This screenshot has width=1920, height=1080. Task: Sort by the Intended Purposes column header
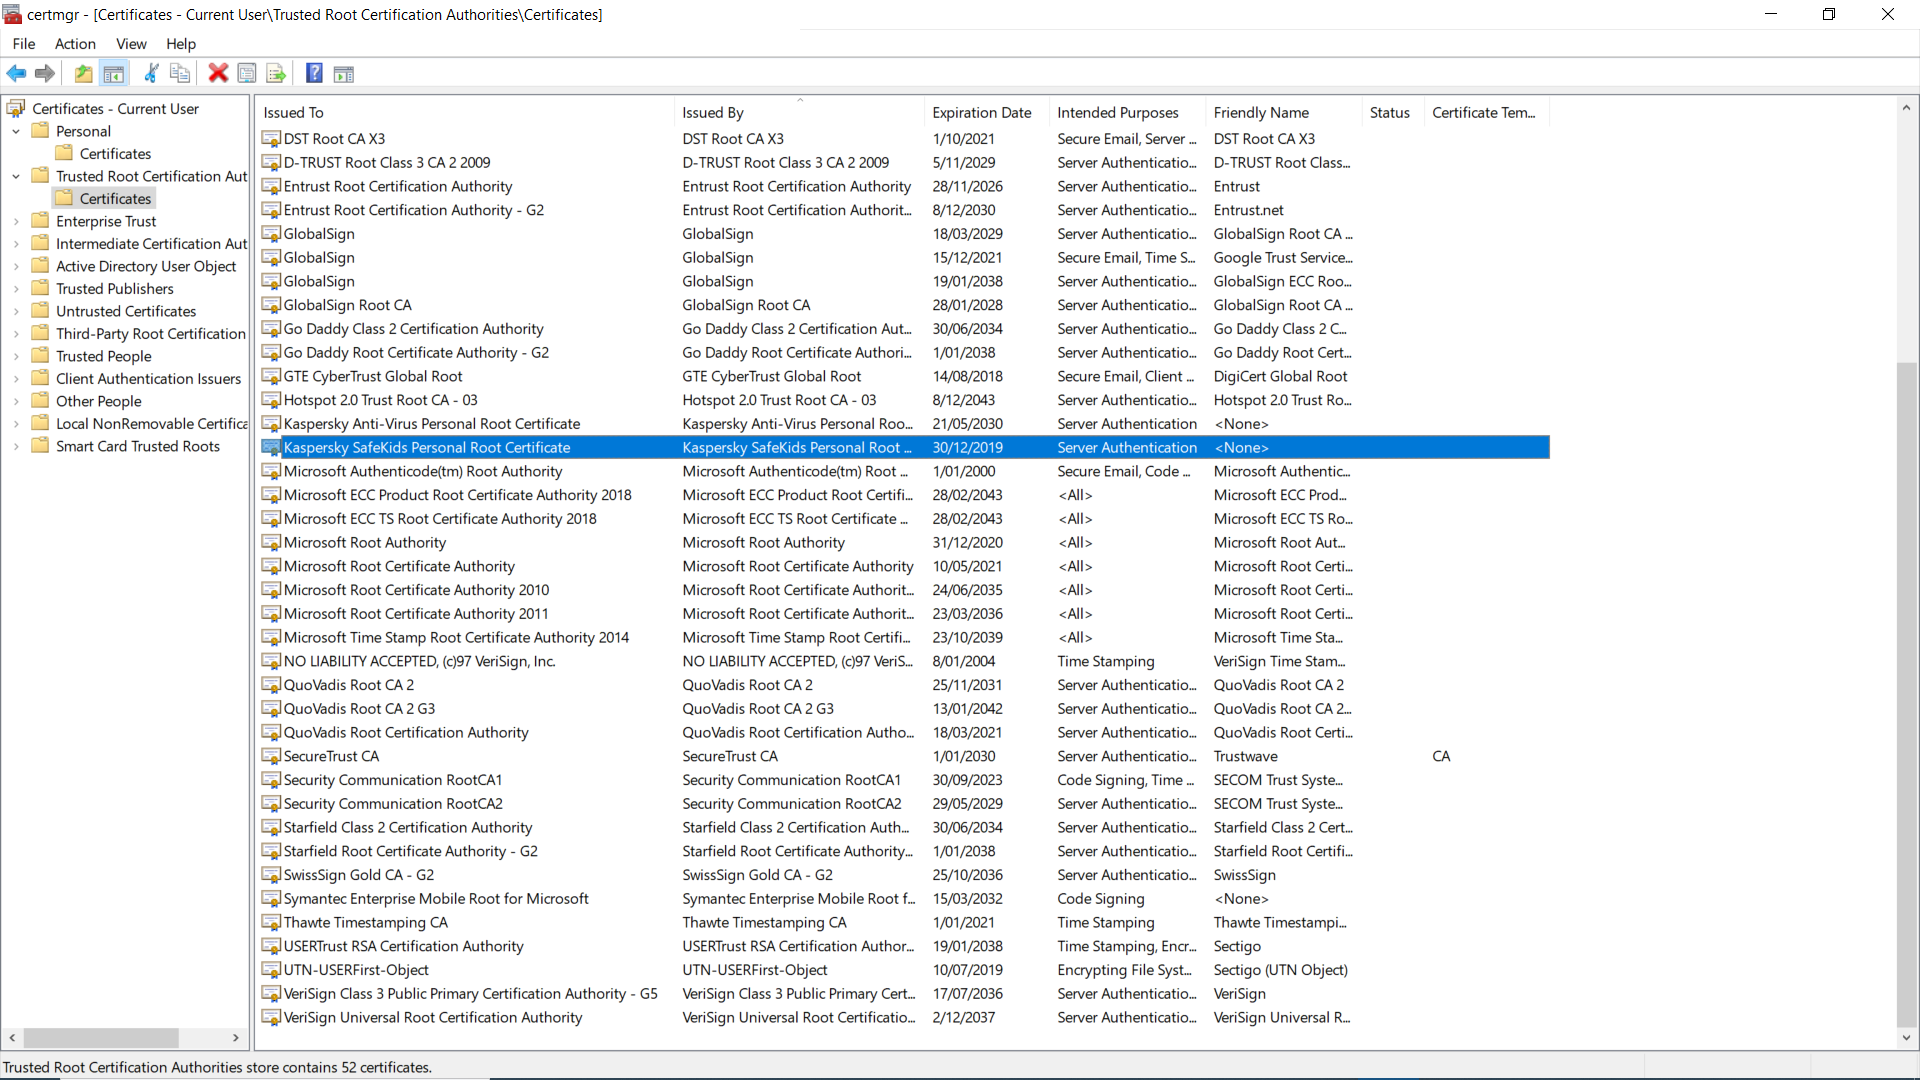(x=1127, y=113)
